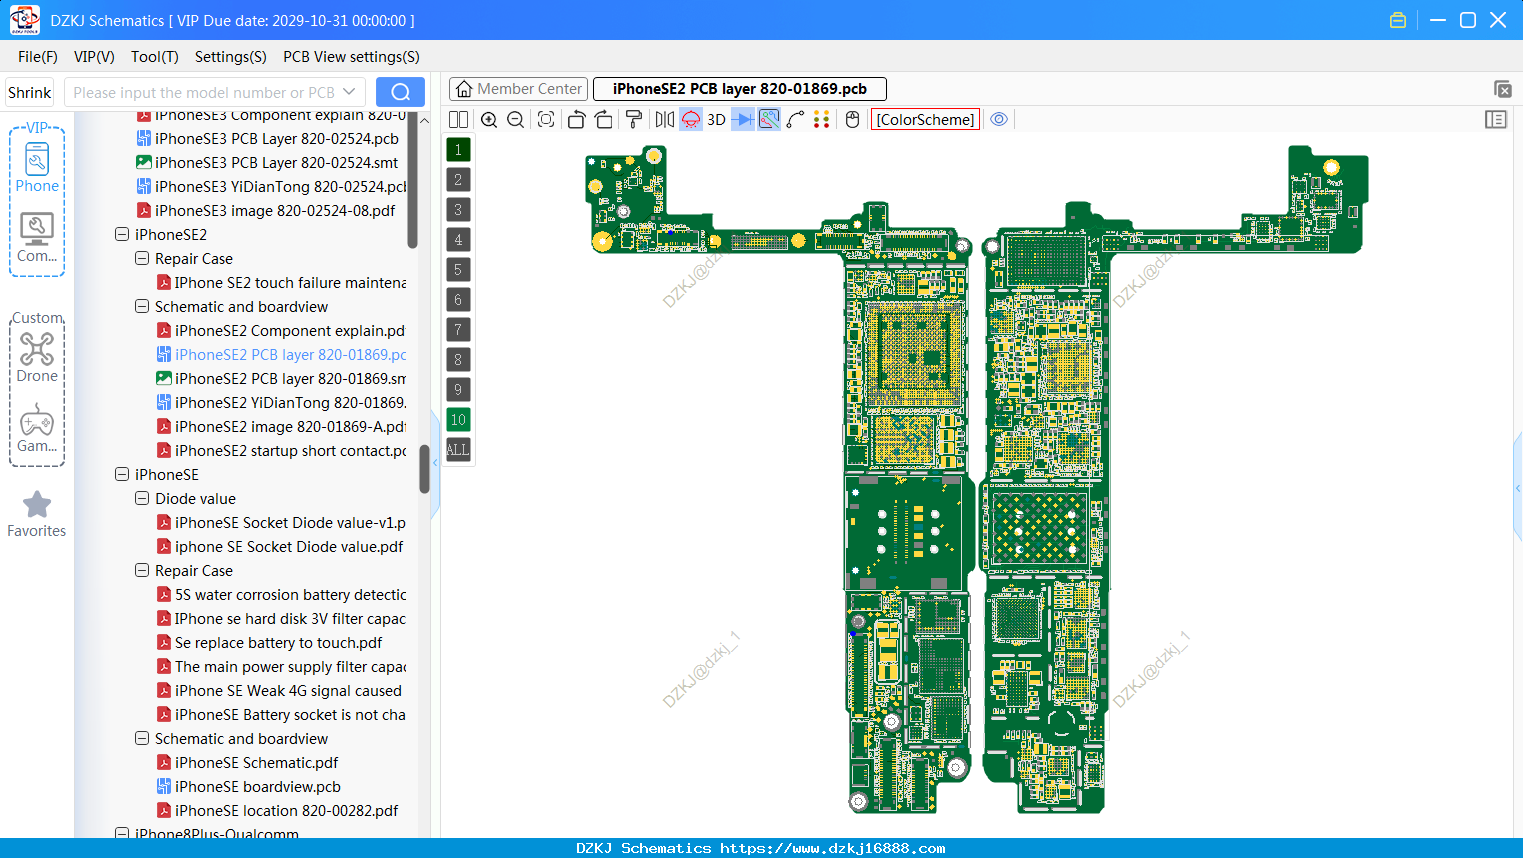Open PCB View settings(S) menu

pos(351,57)
